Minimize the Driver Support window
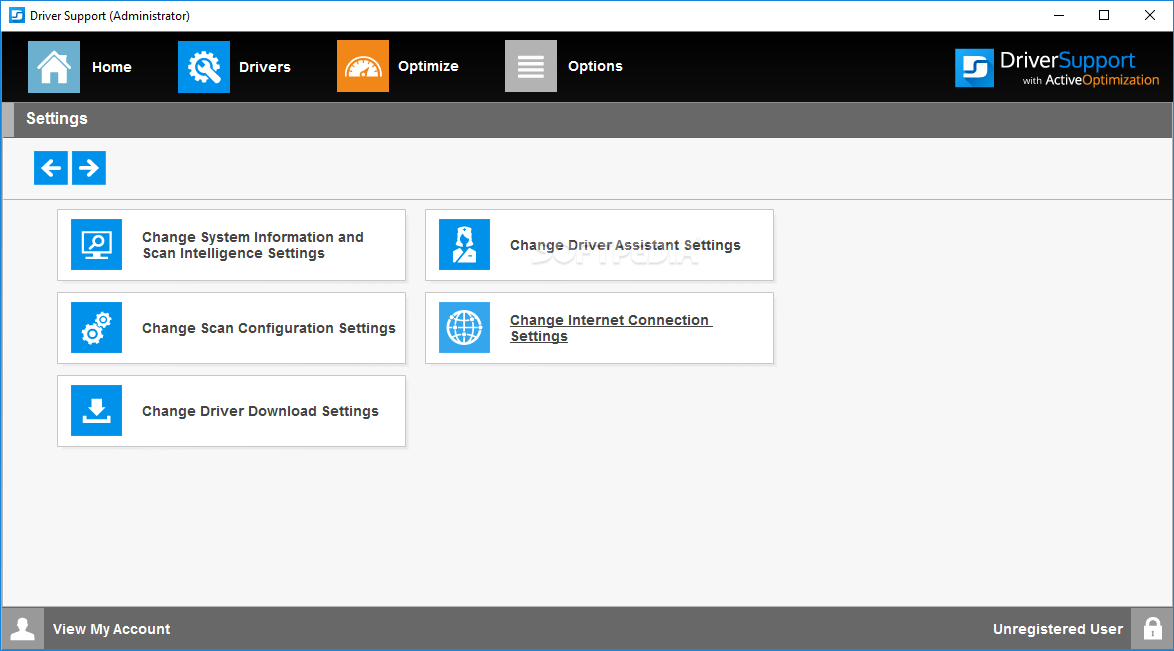The height and width of the screenshot is (651, 1174). (1059, 15)
